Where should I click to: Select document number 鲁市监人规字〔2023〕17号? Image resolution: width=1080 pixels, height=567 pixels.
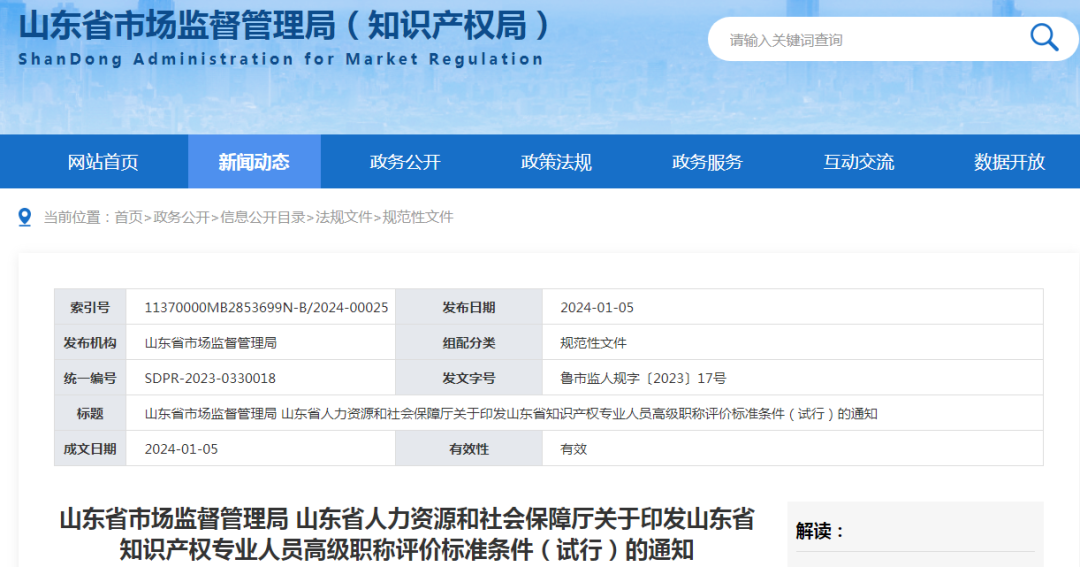click(643, 378)
